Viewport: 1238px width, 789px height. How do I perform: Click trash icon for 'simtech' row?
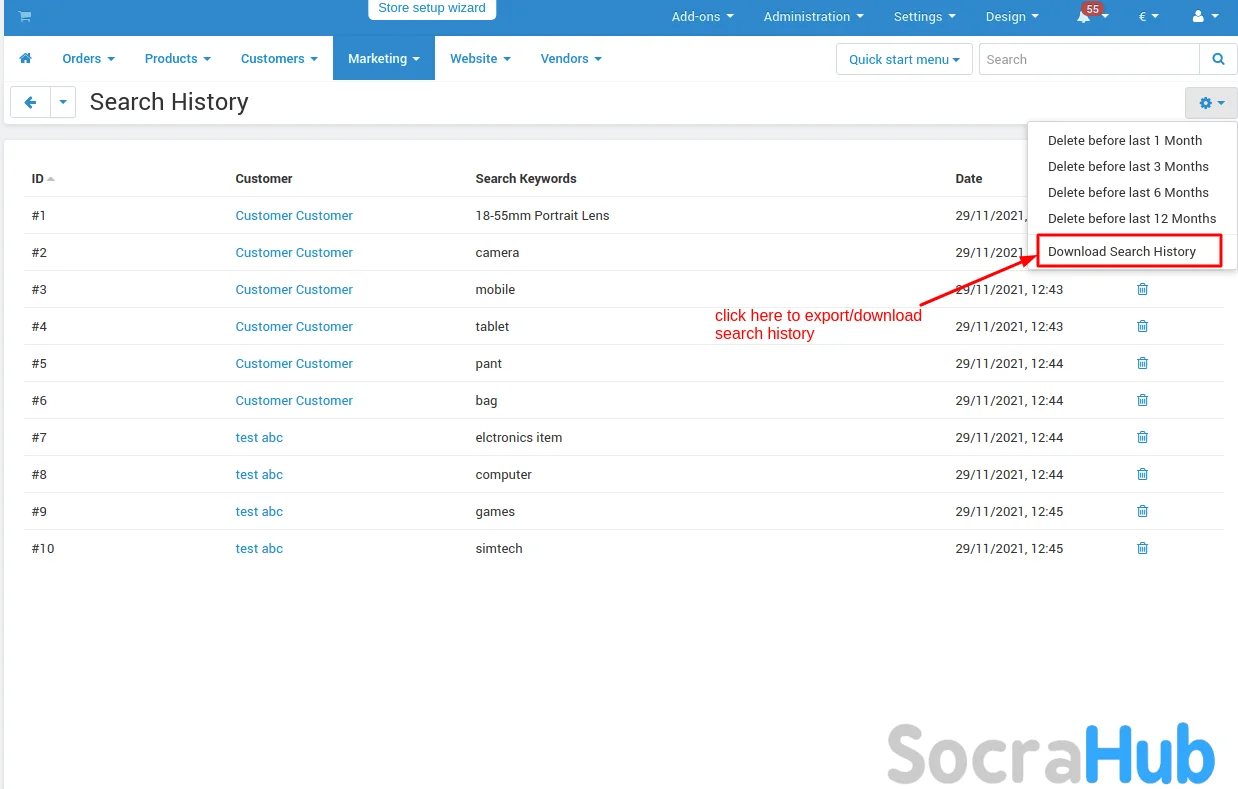click(1142, 548)
